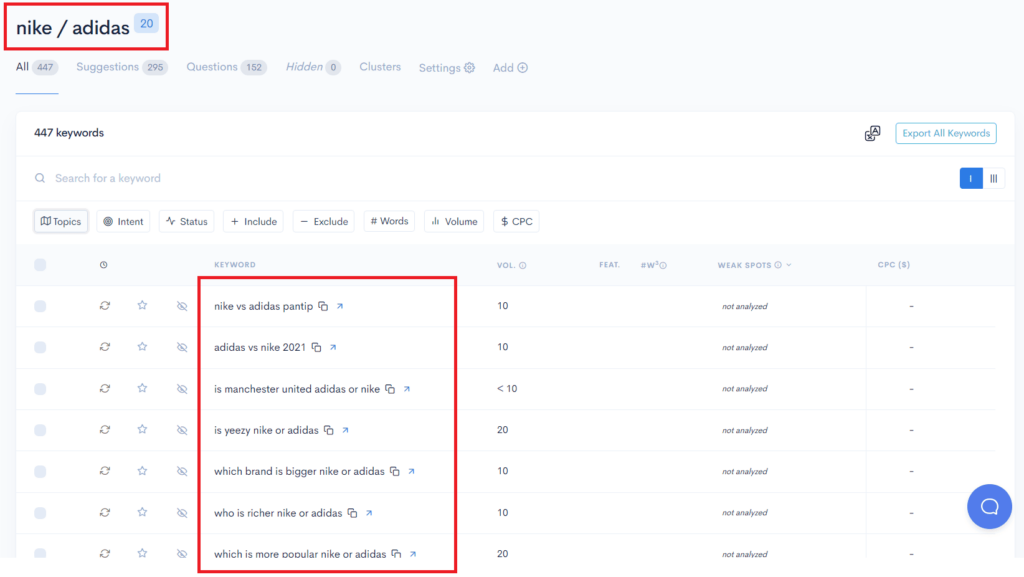This screenshot has width=1024, height=577.
Task: Open the Topics filter panel
Action: pyautogui.click(x=60, y=221)
